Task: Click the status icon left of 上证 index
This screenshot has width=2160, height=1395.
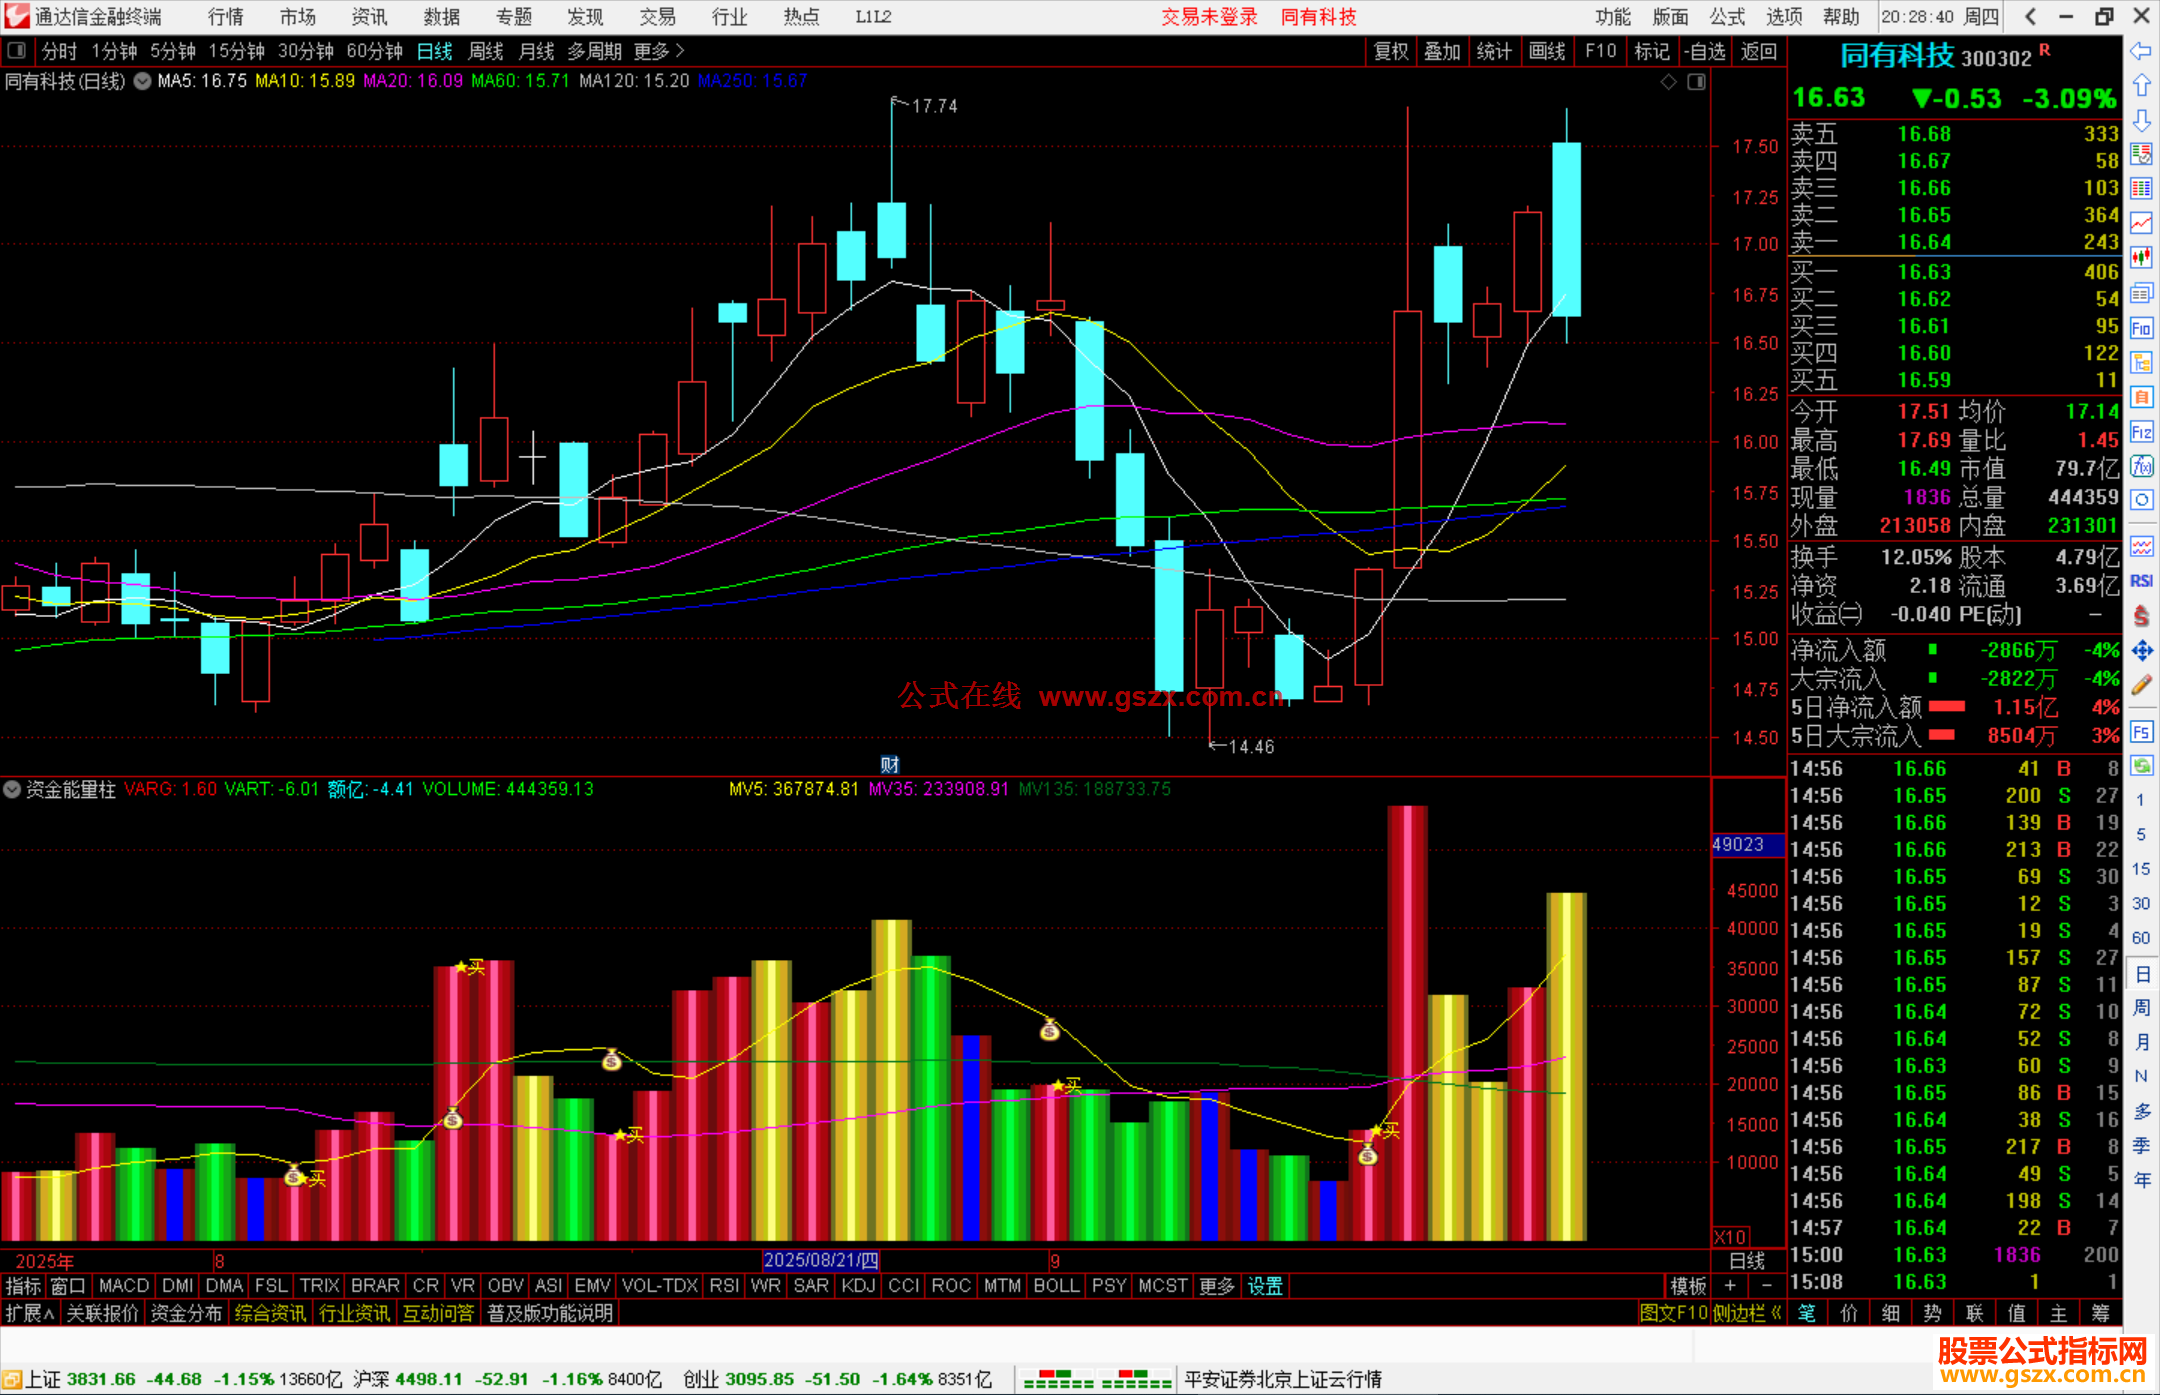Action: 11,1380
